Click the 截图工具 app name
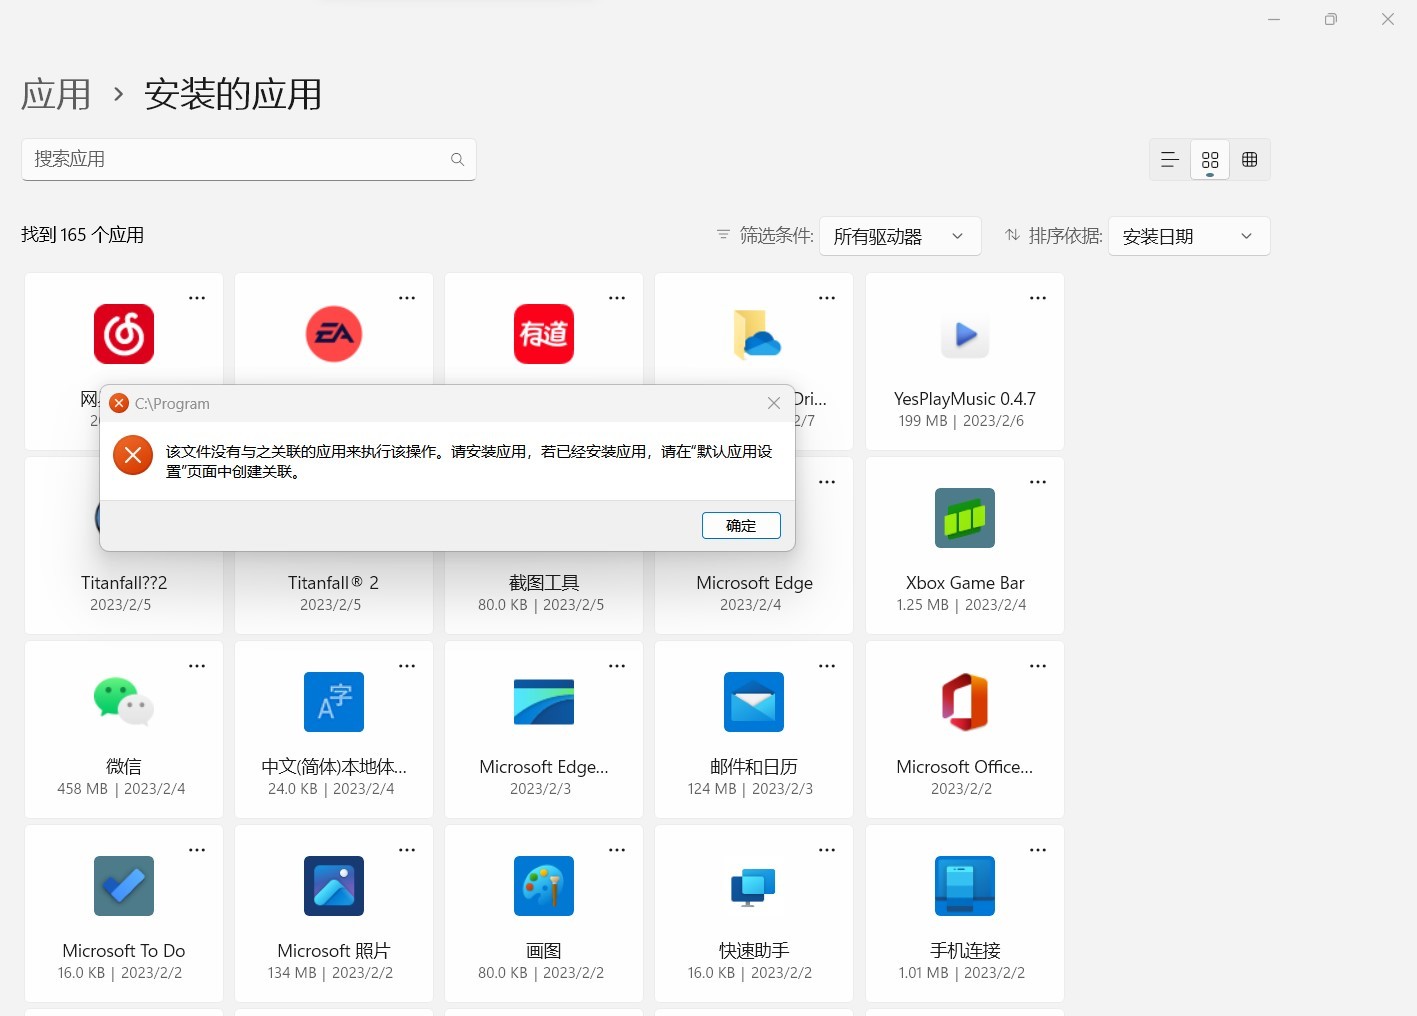Image resolution: width=1417 pixels, height=1016 pixels. click(544, 582)
